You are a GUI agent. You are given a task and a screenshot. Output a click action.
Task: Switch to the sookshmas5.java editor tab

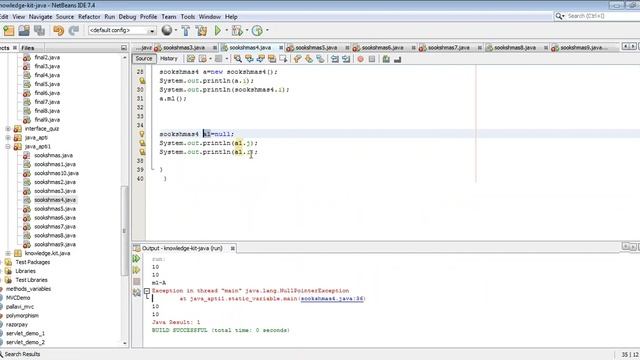(x=316, y=48)
